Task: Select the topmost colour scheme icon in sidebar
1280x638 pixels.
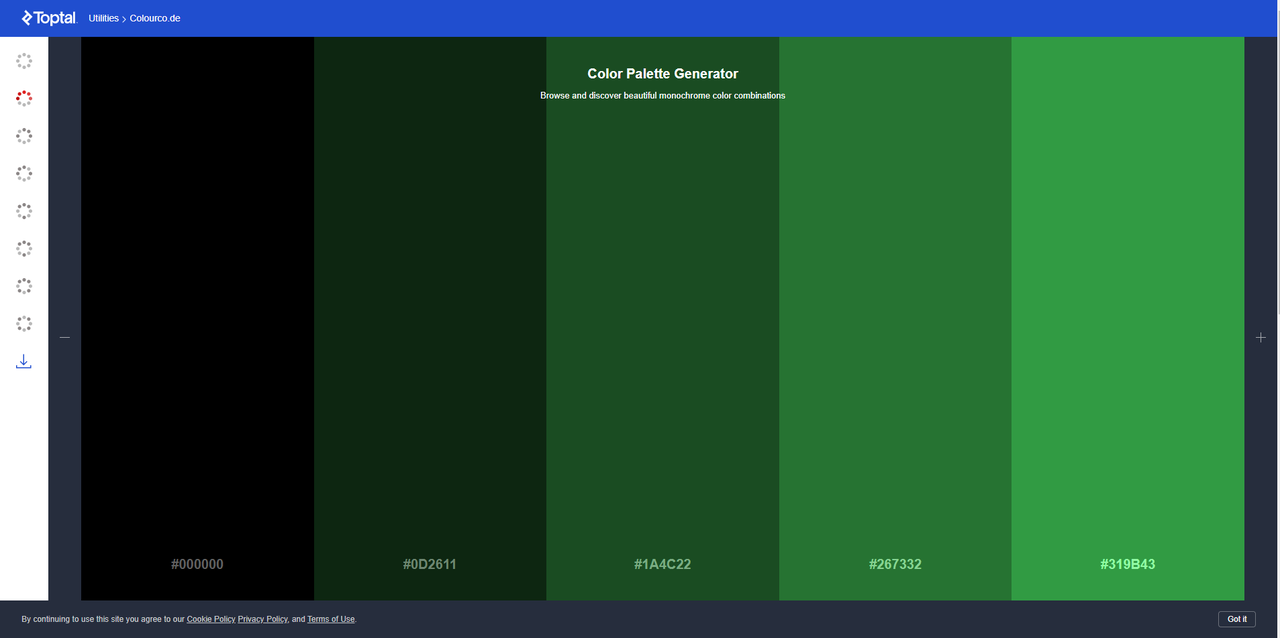Action: point(24,61)
